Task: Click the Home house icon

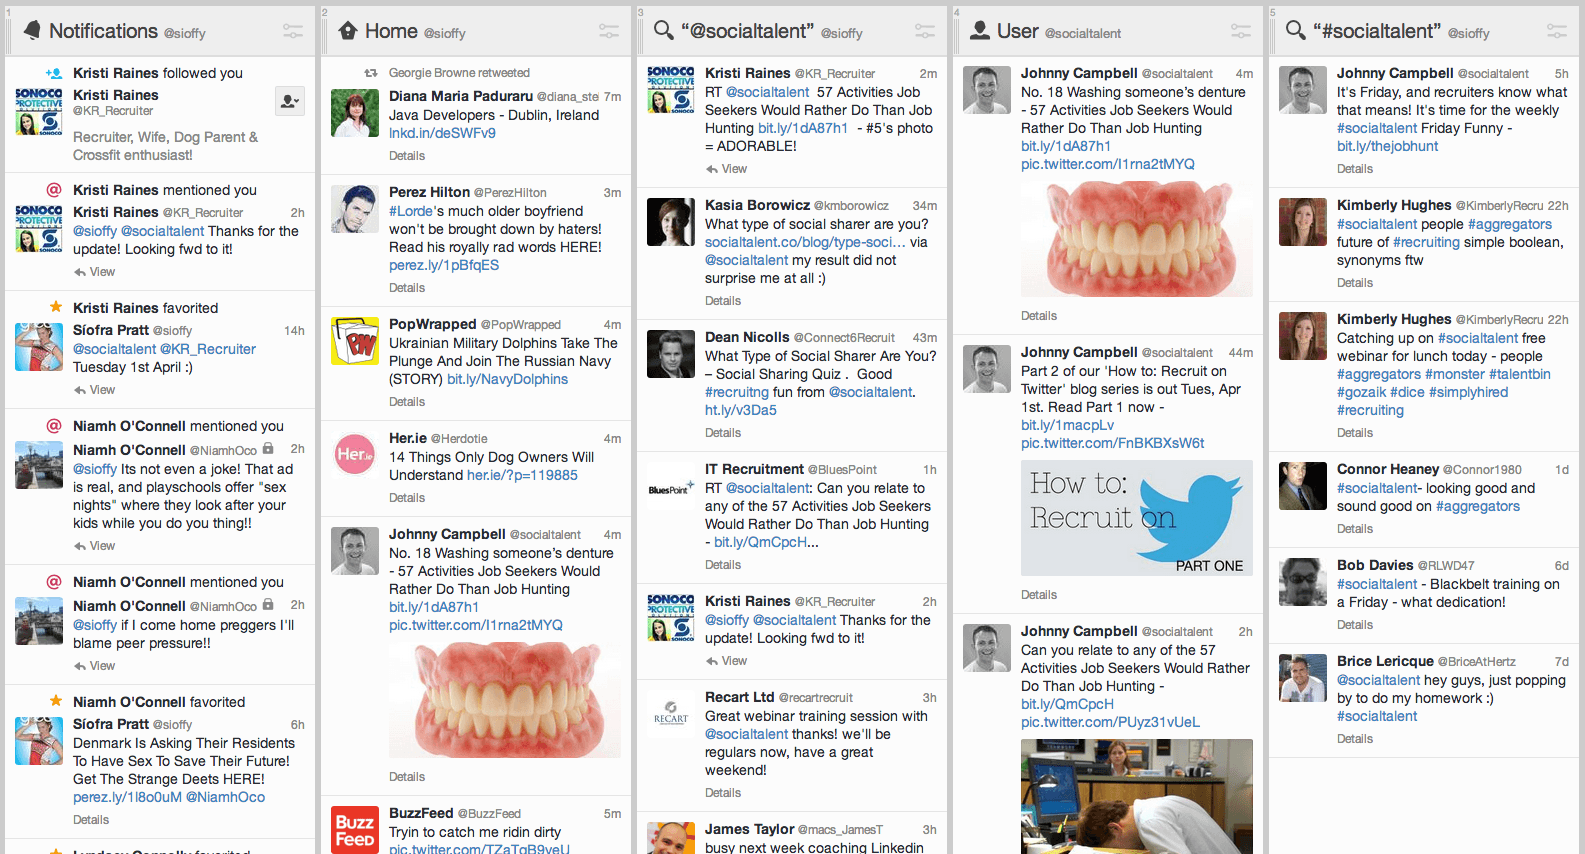Action: pos(348,31)
